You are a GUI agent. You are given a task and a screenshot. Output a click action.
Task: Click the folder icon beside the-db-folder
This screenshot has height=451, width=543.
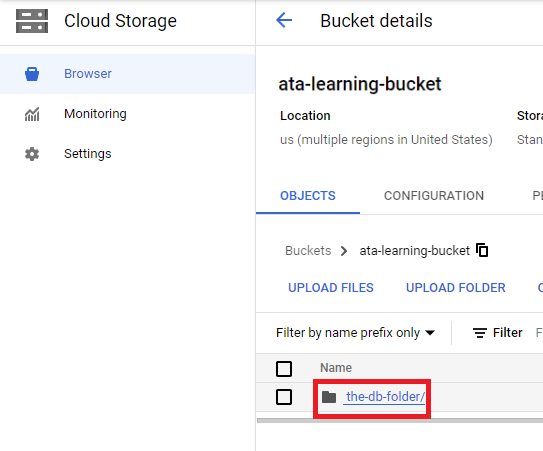coord(329,397)
